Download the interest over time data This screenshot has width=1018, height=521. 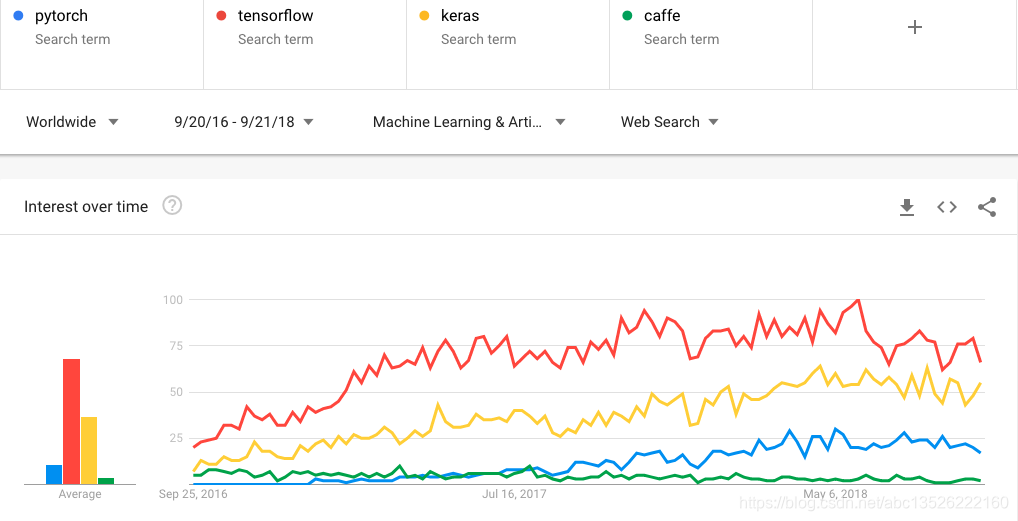click(906, 207)
